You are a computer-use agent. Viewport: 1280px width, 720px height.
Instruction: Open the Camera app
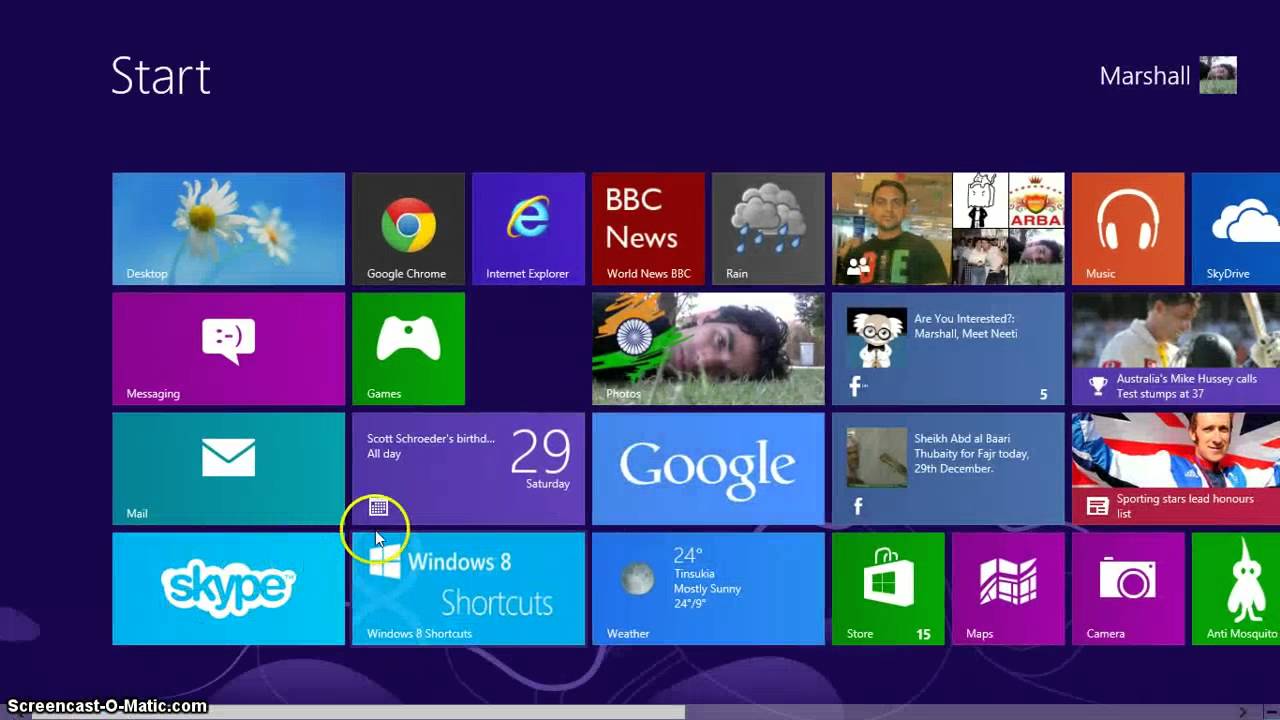1128,588
